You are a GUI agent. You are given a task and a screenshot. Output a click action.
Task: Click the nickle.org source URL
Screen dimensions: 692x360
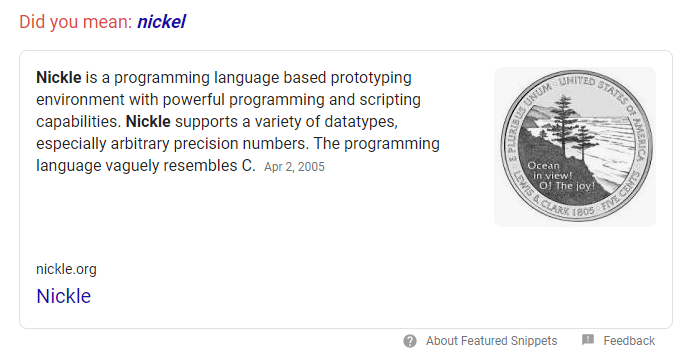(x=66, y=269)
